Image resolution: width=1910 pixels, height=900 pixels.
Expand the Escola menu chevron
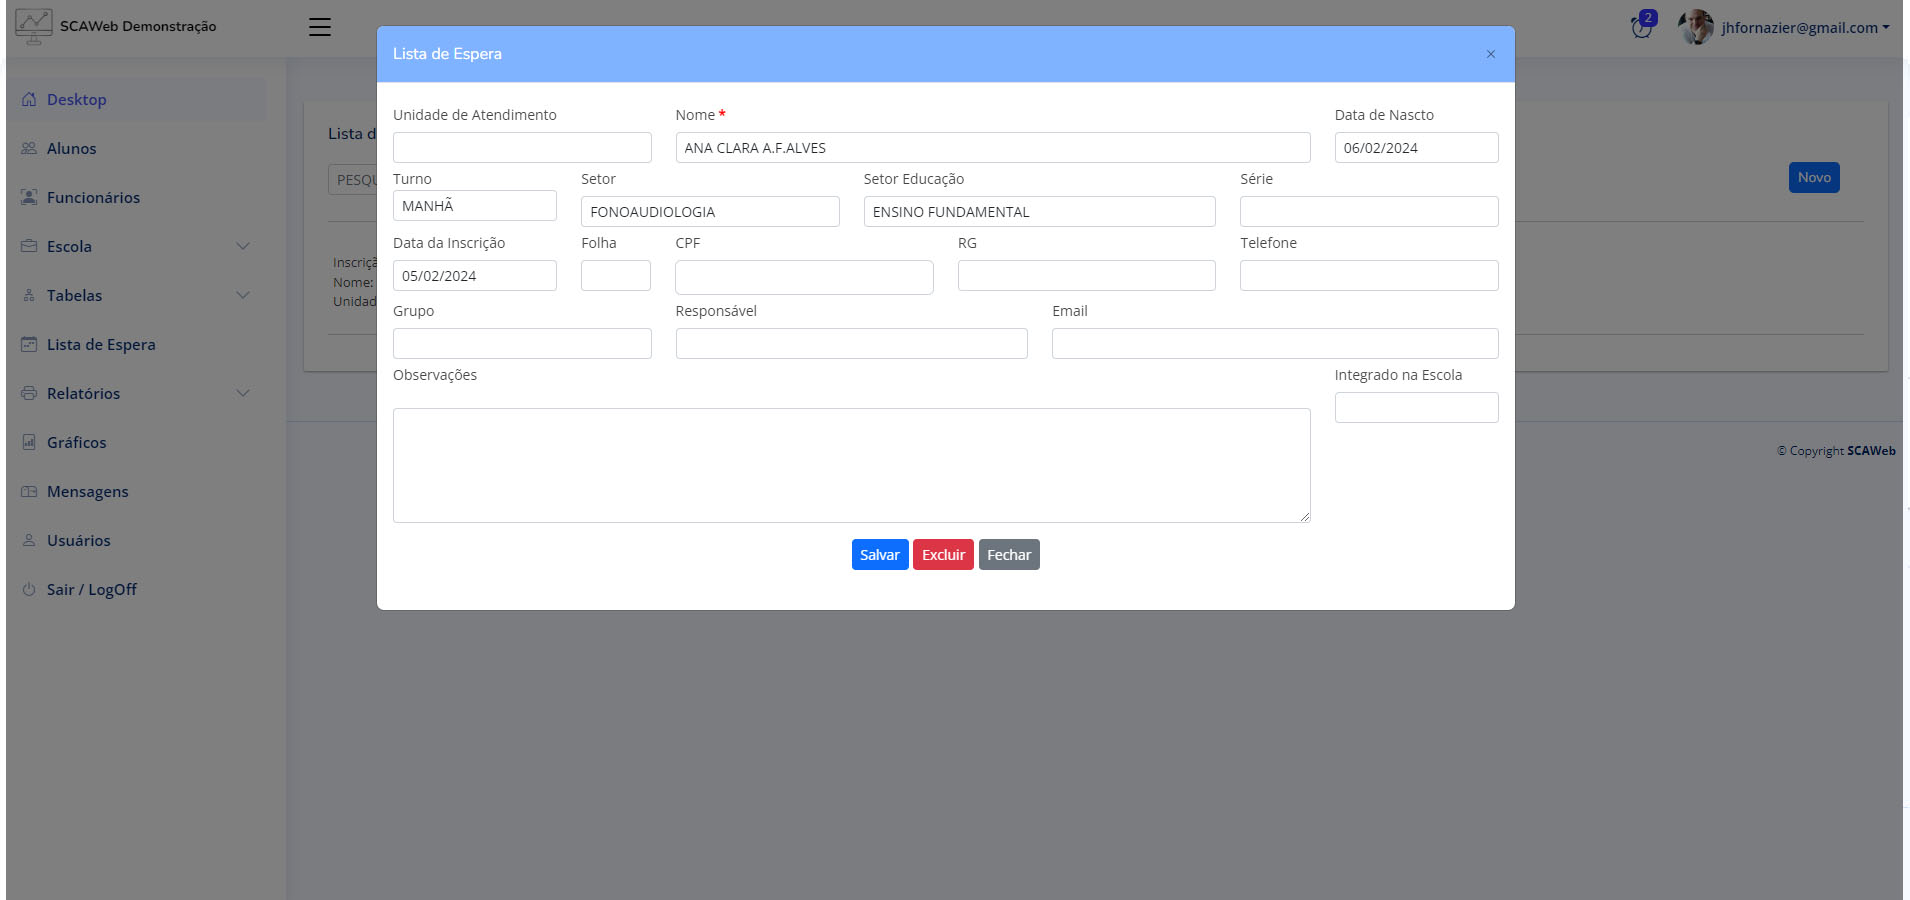tap(243, 246)
